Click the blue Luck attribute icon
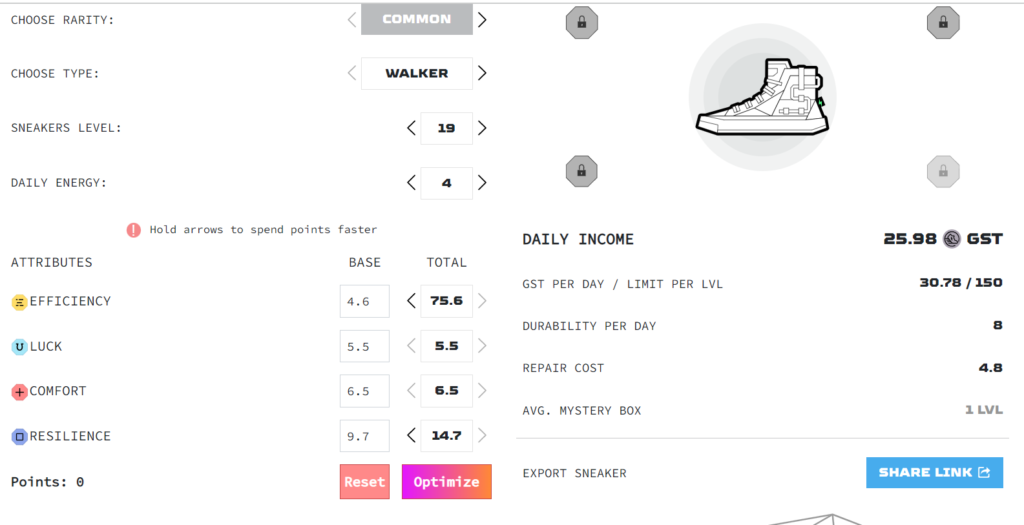This screenshot has height=525, width=1024. [x=20, y=347]
